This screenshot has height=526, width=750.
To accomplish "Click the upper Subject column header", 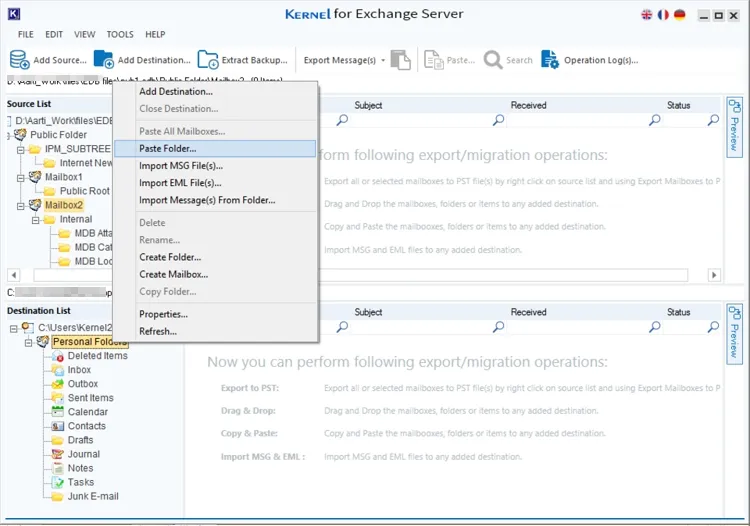I will click(368, 105).
